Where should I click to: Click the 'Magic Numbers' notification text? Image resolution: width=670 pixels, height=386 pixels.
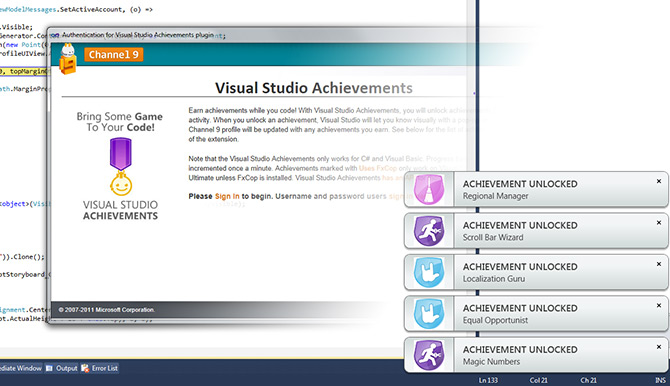491,362
